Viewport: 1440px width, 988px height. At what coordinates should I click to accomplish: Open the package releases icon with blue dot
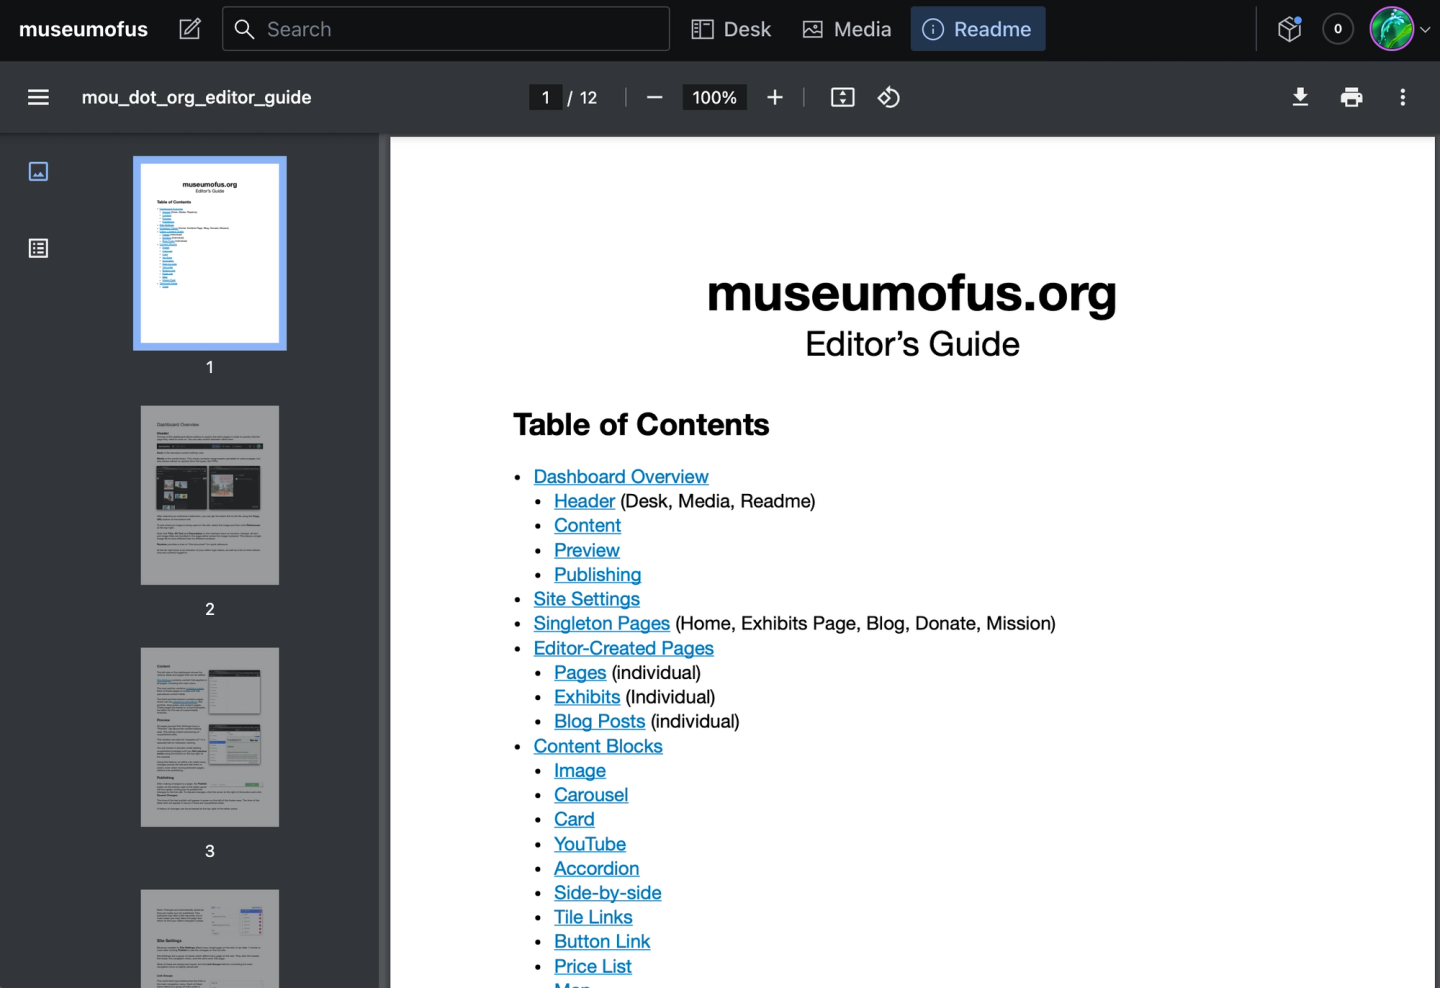(x=1288, y=29)
